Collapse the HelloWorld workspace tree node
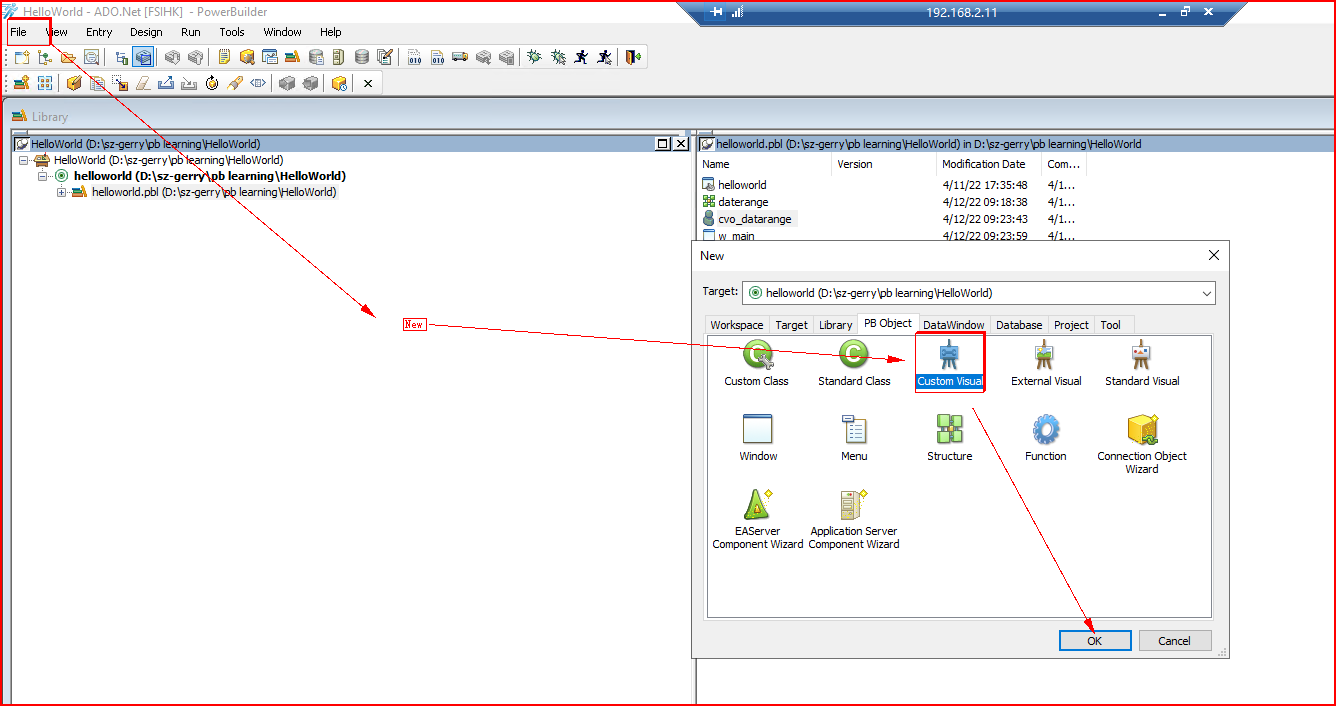This screenshot has height=706, width=1336. coord(24,160)
